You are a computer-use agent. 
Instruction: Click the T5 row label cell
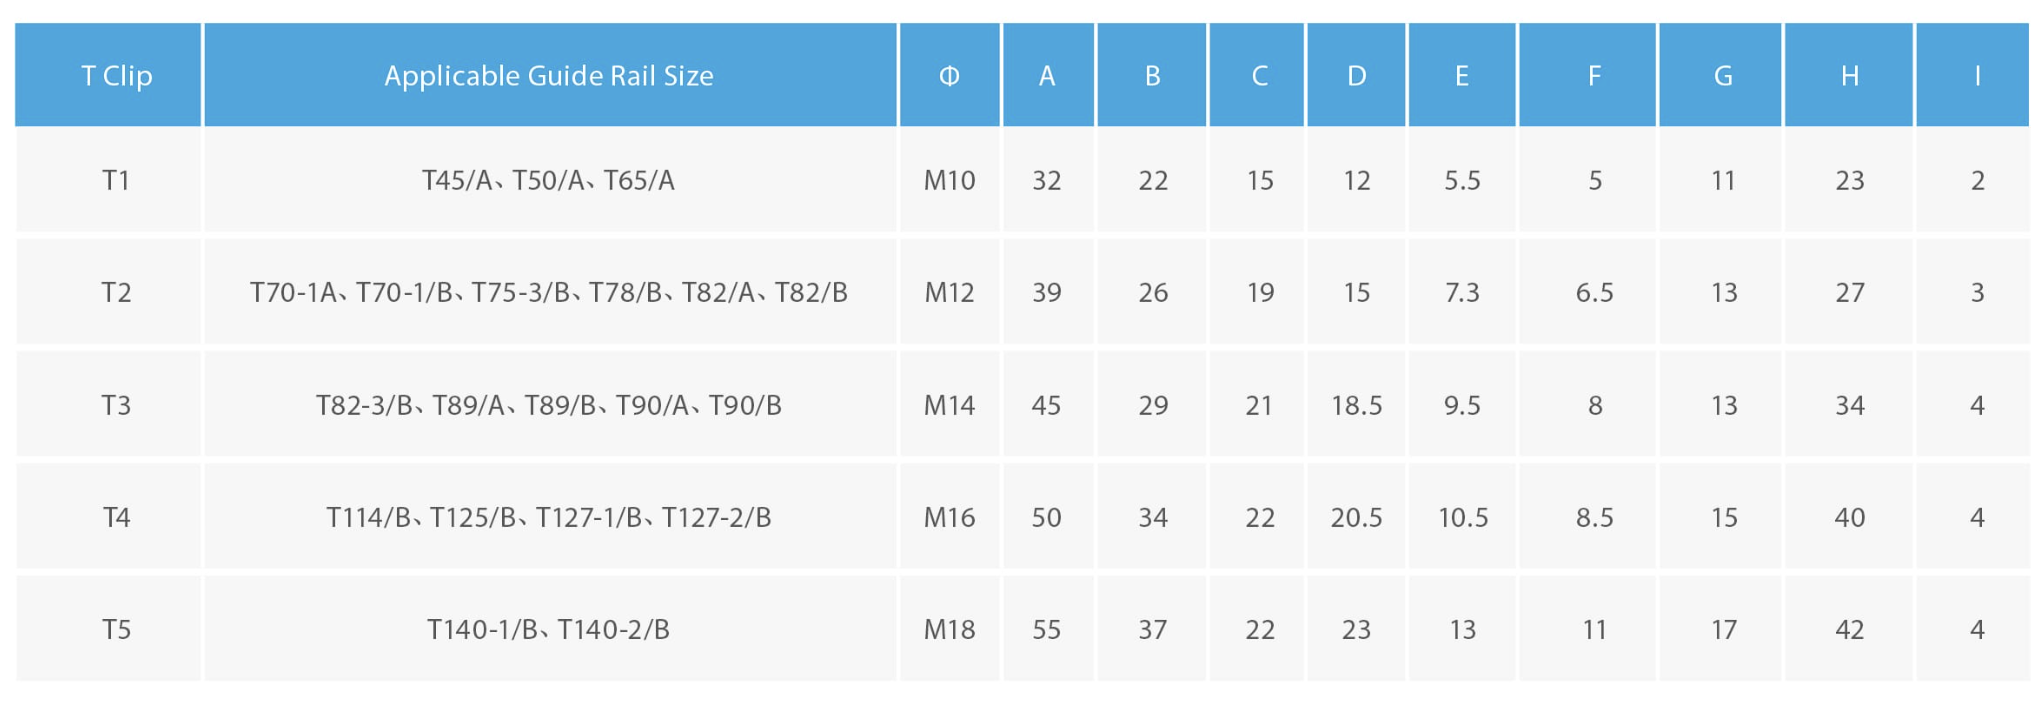coord(116,630)
